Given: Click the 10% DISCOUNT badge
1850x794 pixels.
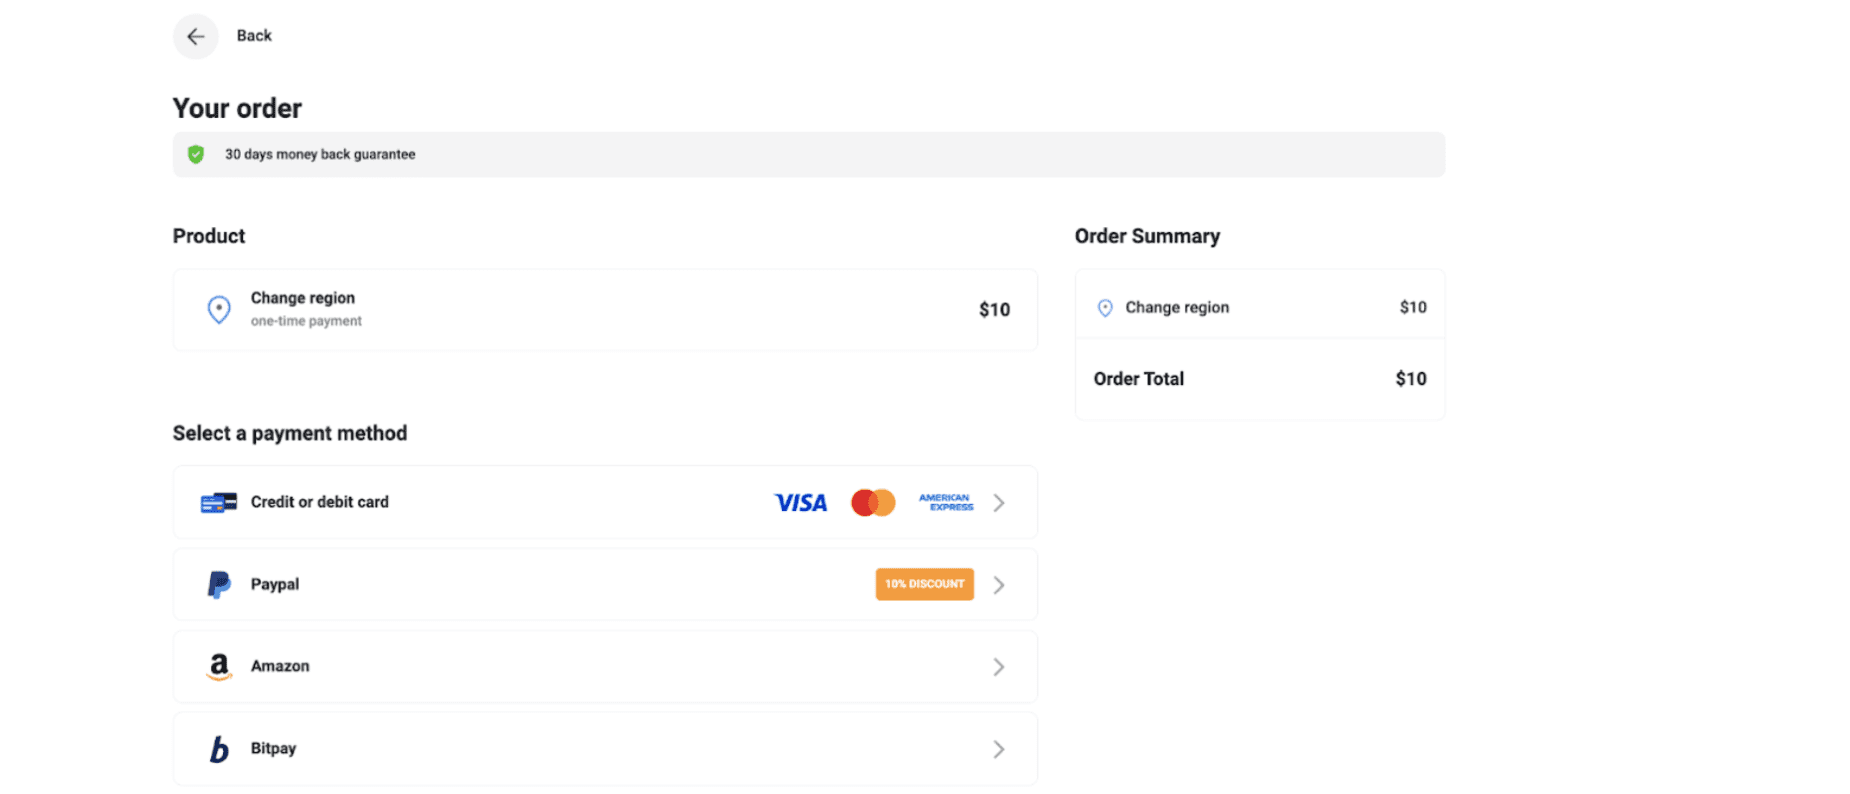Looking at the screenshot, I should click(x=925, y=584).
